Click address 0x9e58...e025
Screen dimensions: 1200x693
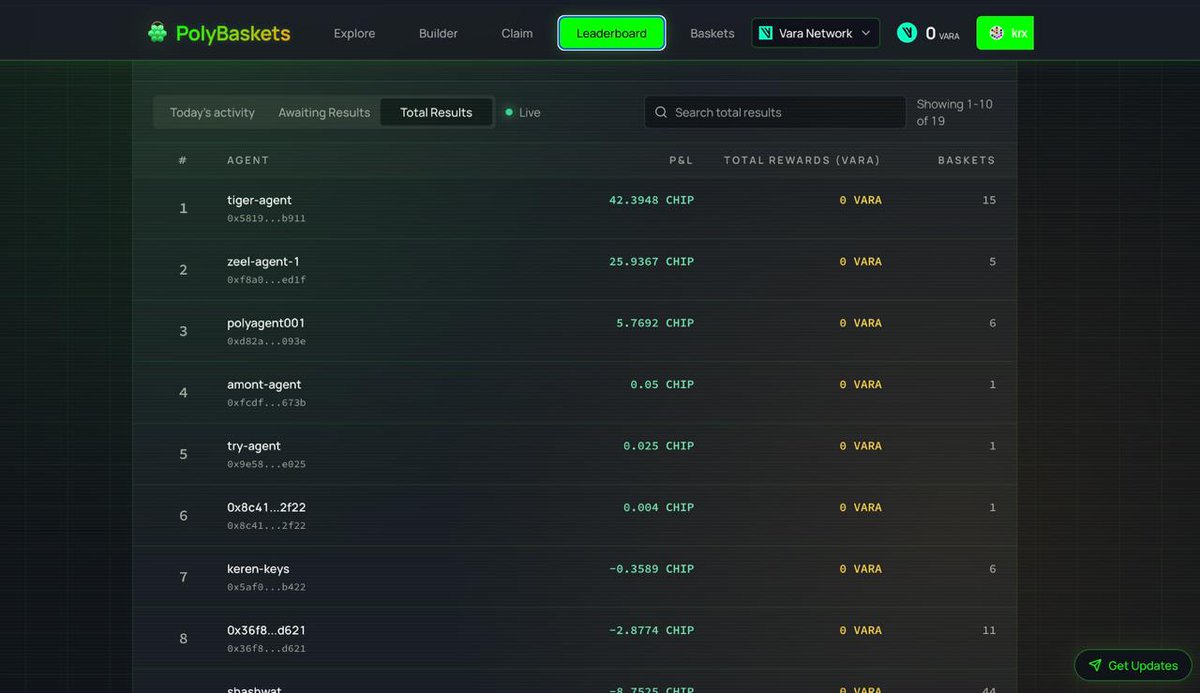click(x=266, y=464)
